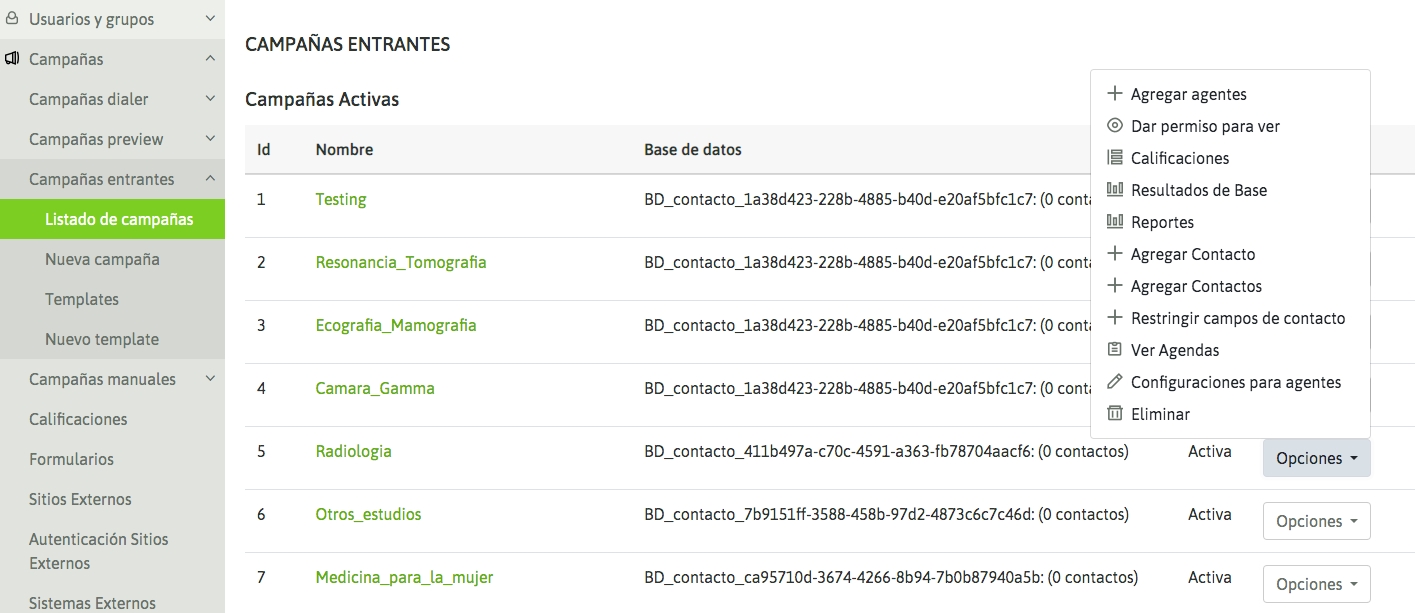Click the chart icon beside Resultados de Base
1428x613 pixels.
(x=1115, y=190)
